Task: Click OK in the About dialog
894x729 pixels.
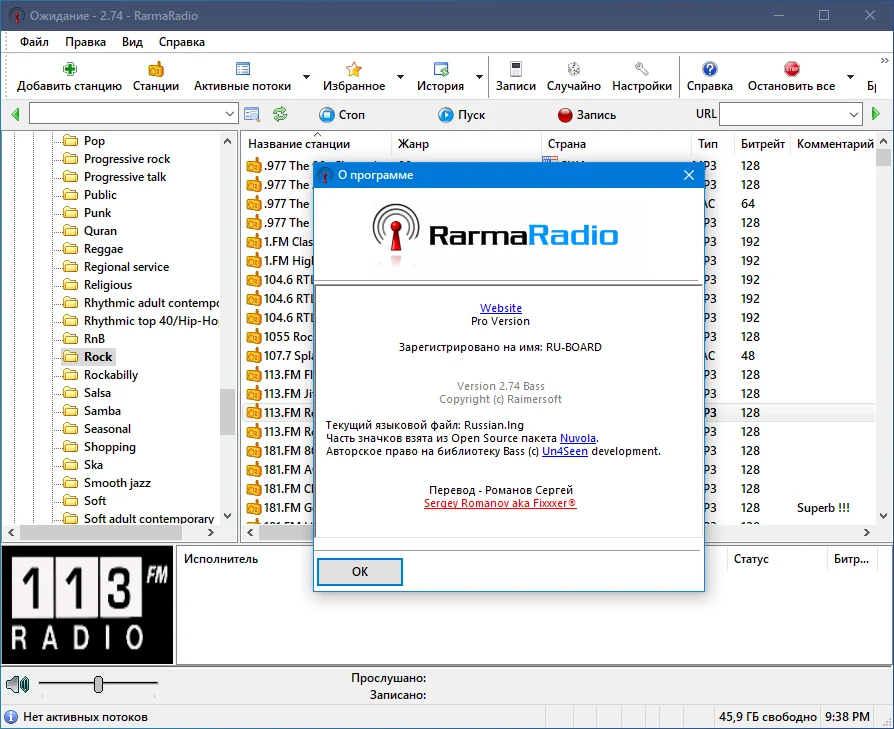Action: [x=360, y=572]
